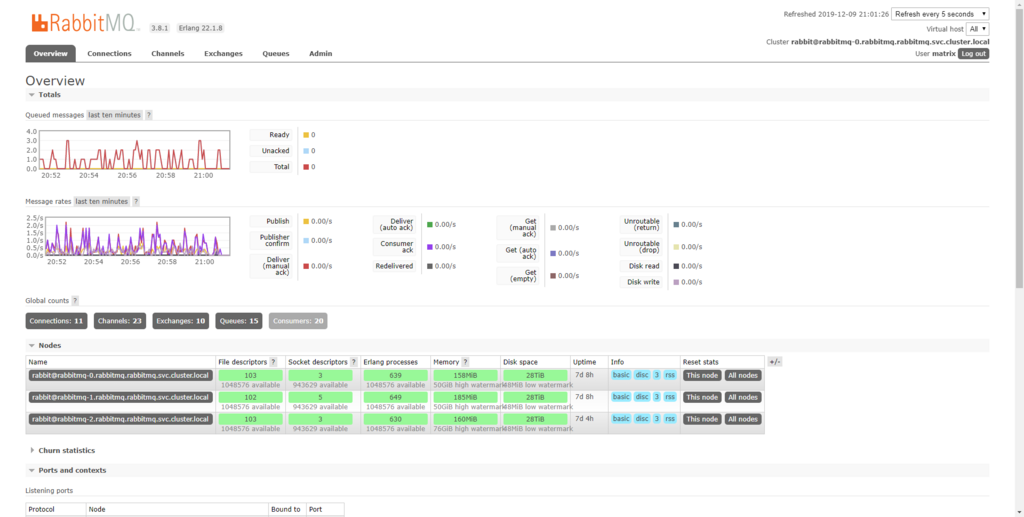Image resolution: width=1024 pixels, height=517 pixels.
Task: Click the 3.8.1 version badge
Action: click(x=160, y=28)
